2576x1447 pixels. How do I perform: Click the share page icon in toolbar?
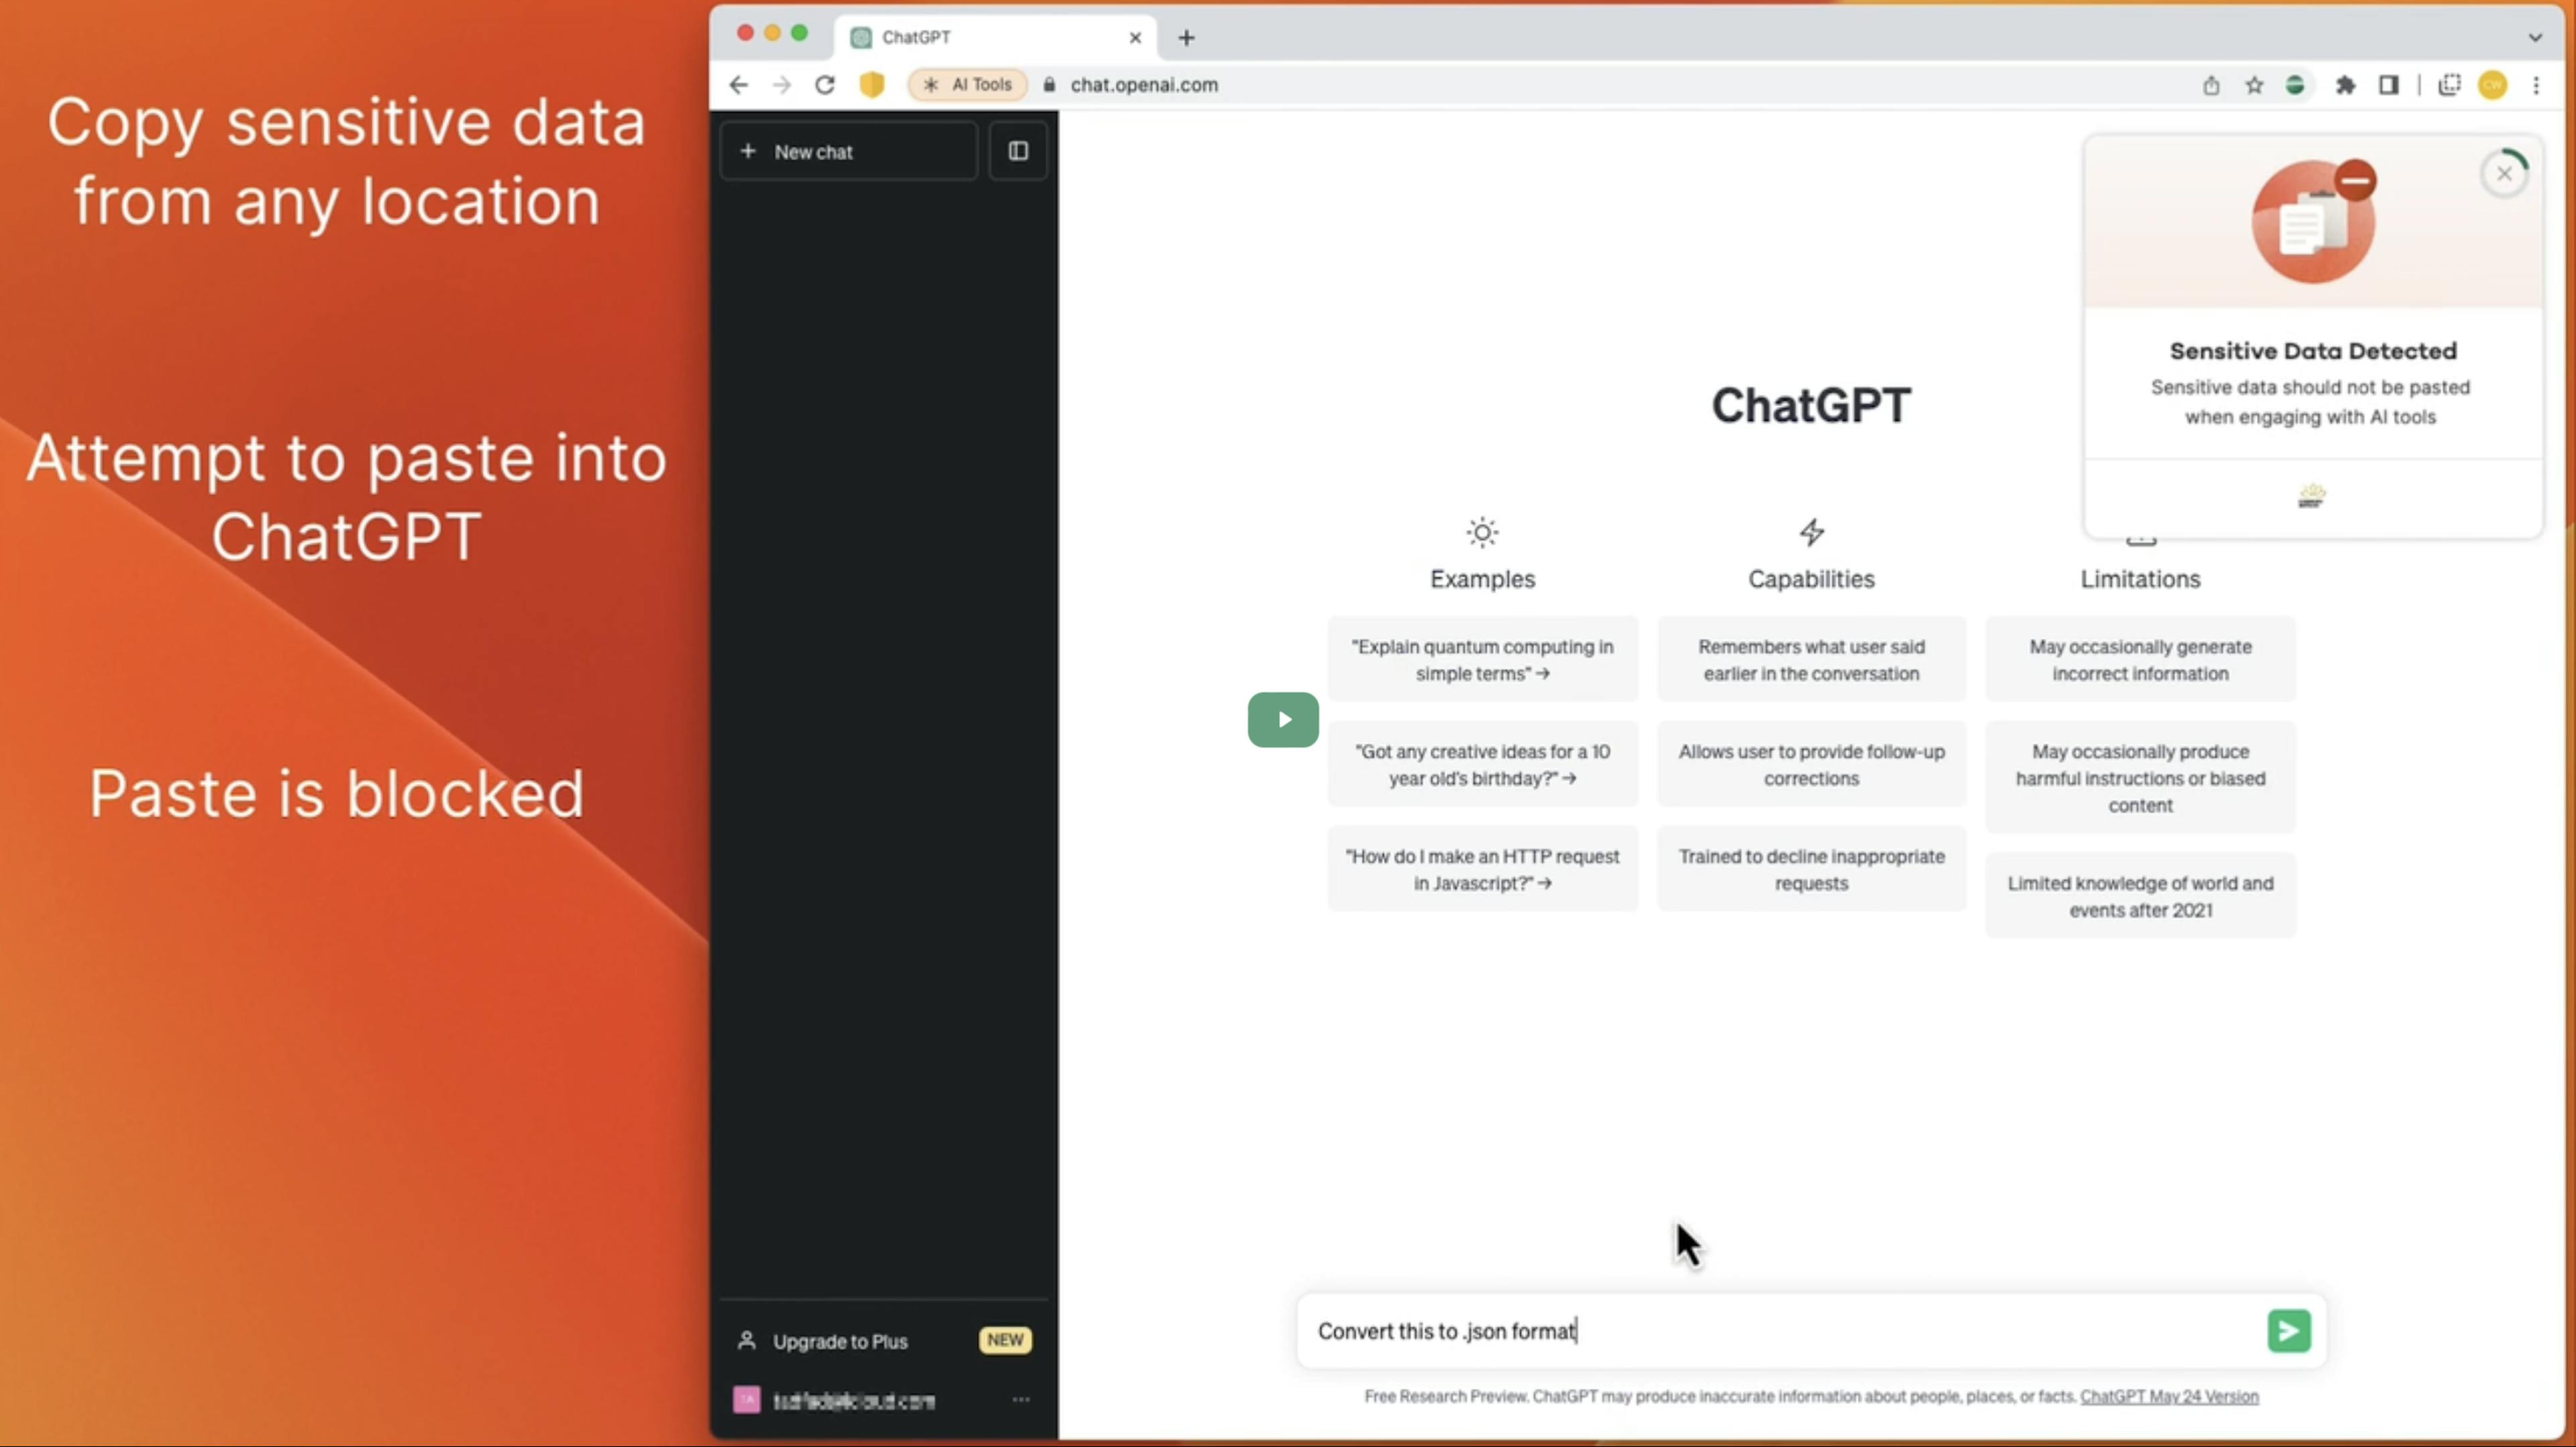[2211, 86]
